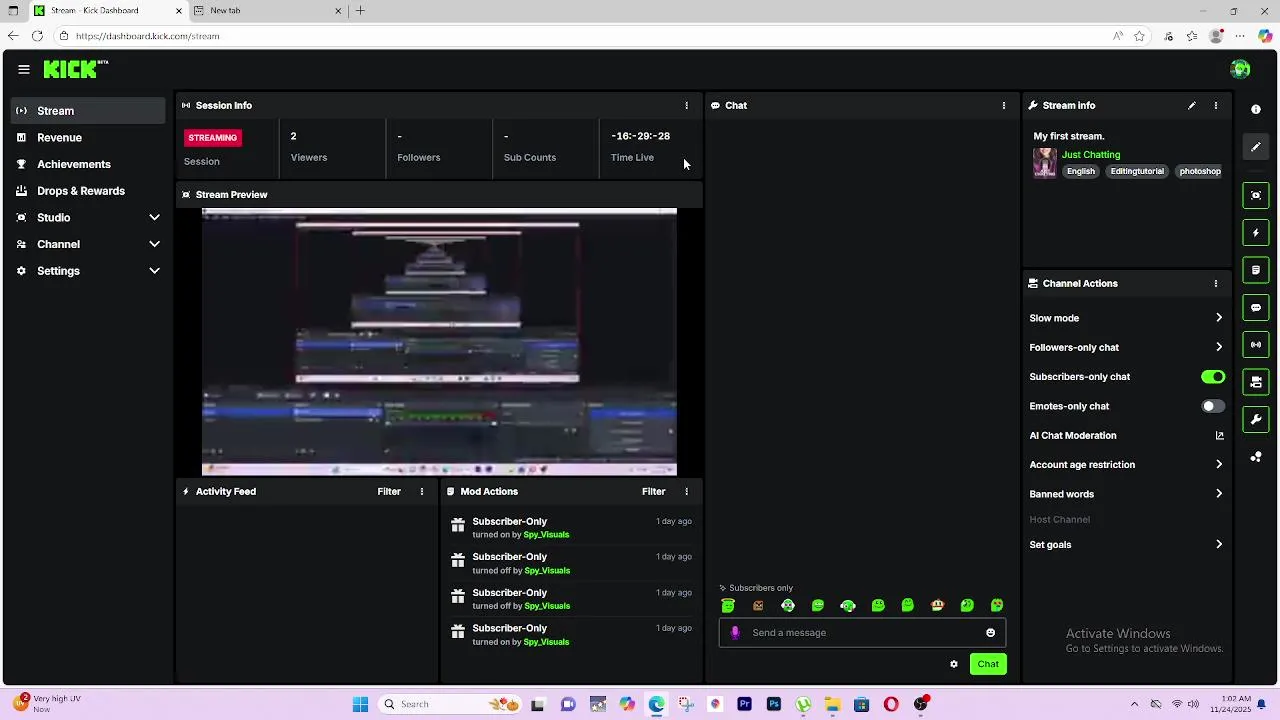Disable Subscribers-only chat toggle
Screen dimensions: 1280x720
pos(1213,377)
